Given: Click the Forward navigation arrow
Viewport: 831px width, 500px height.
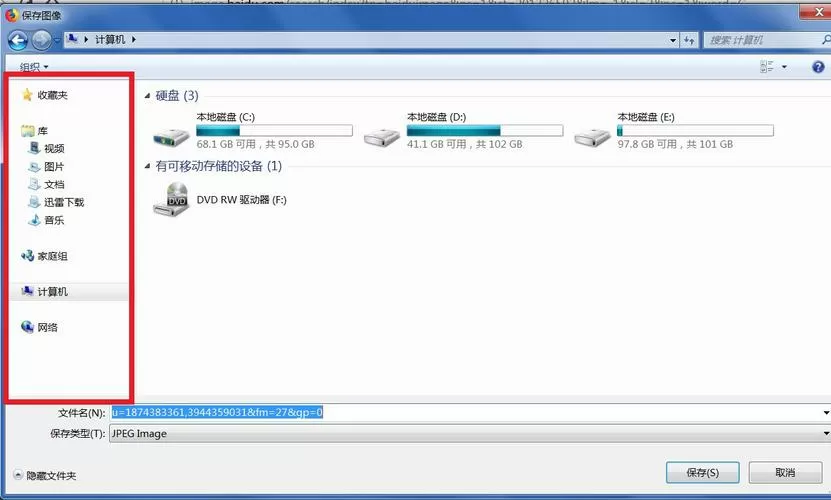Looking at the screenshot, I should (x=41, y=40).
